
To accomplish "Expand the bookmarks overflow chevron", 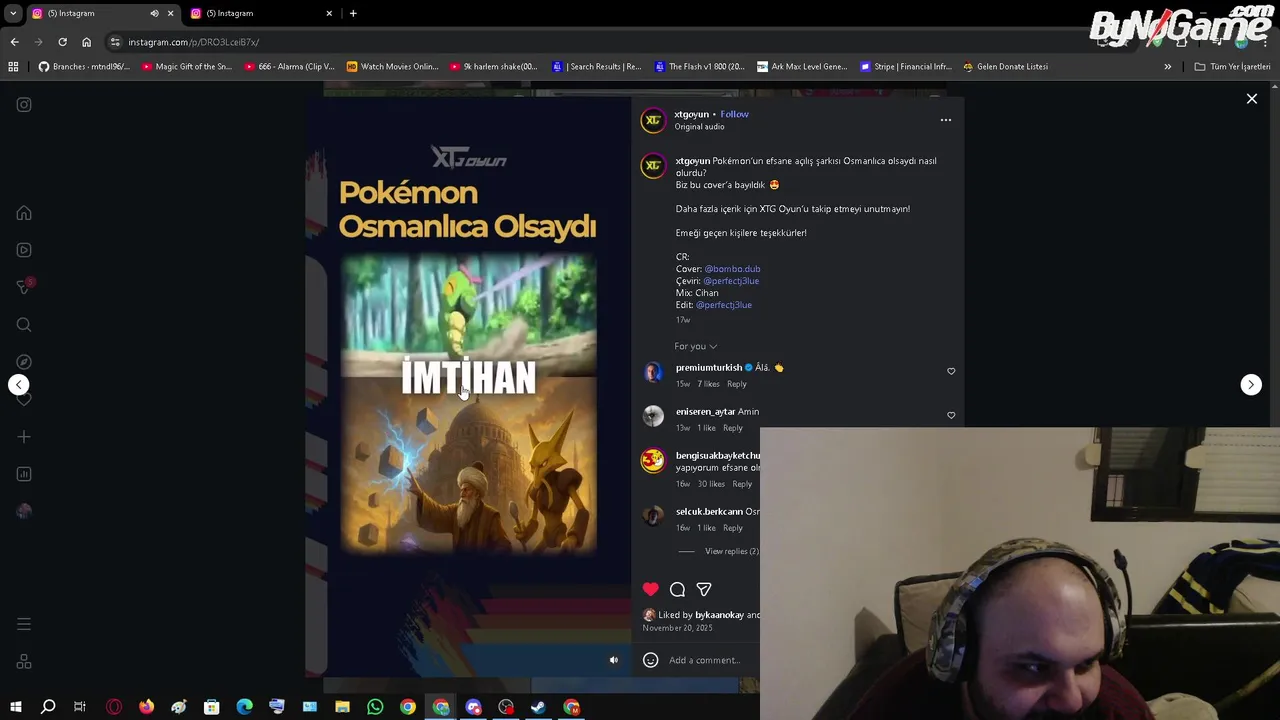I will point(1167,67).
